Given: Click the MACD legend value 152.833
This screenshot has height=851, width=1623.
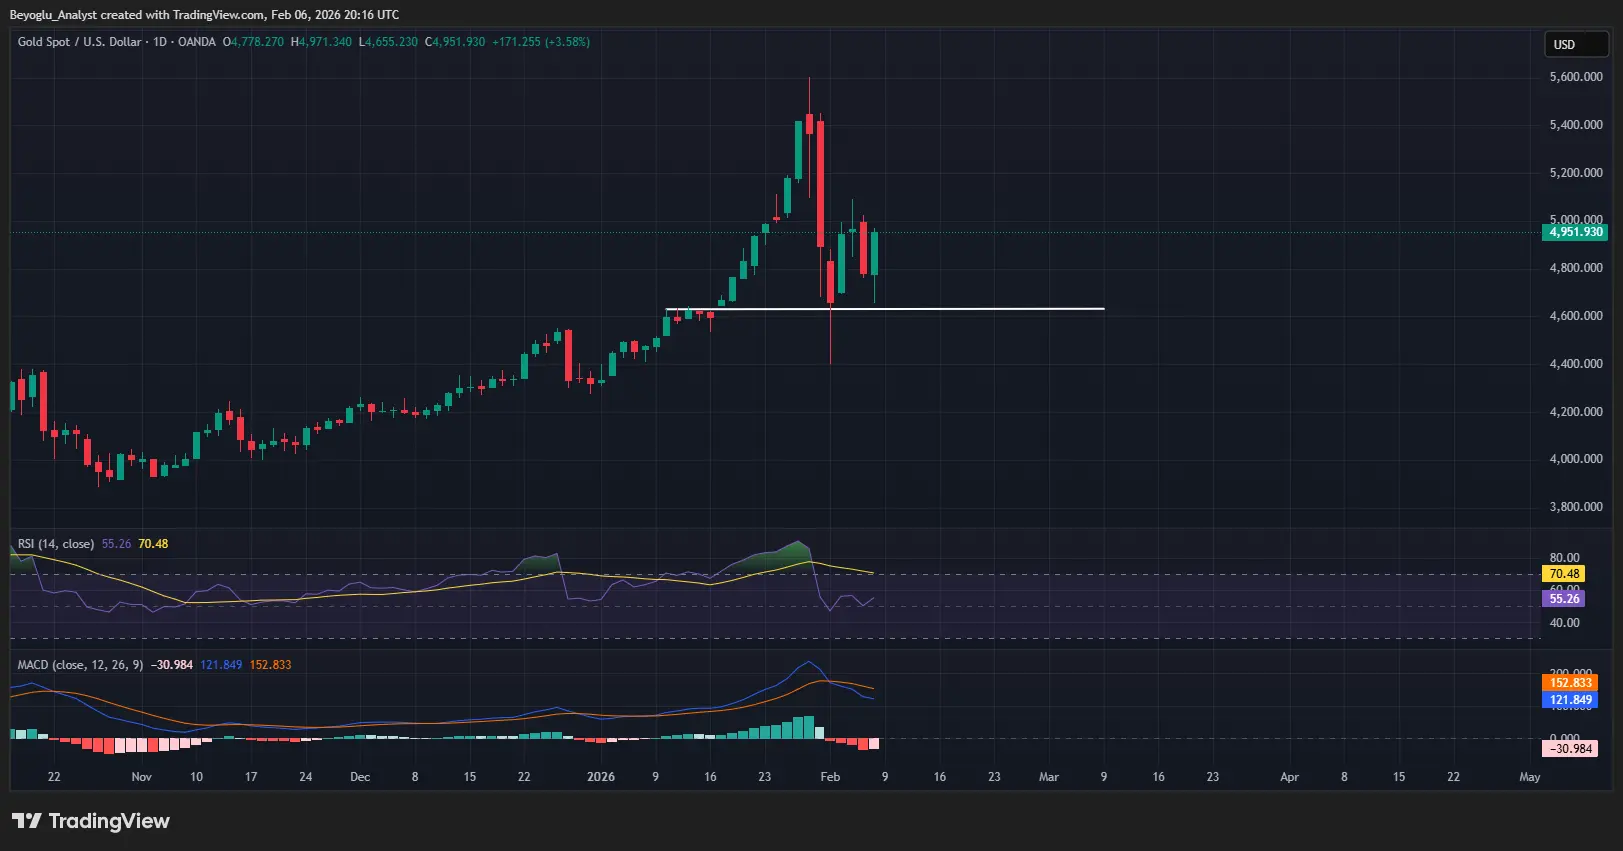Looking at the screenshot, I should click(x=270, y=665).
